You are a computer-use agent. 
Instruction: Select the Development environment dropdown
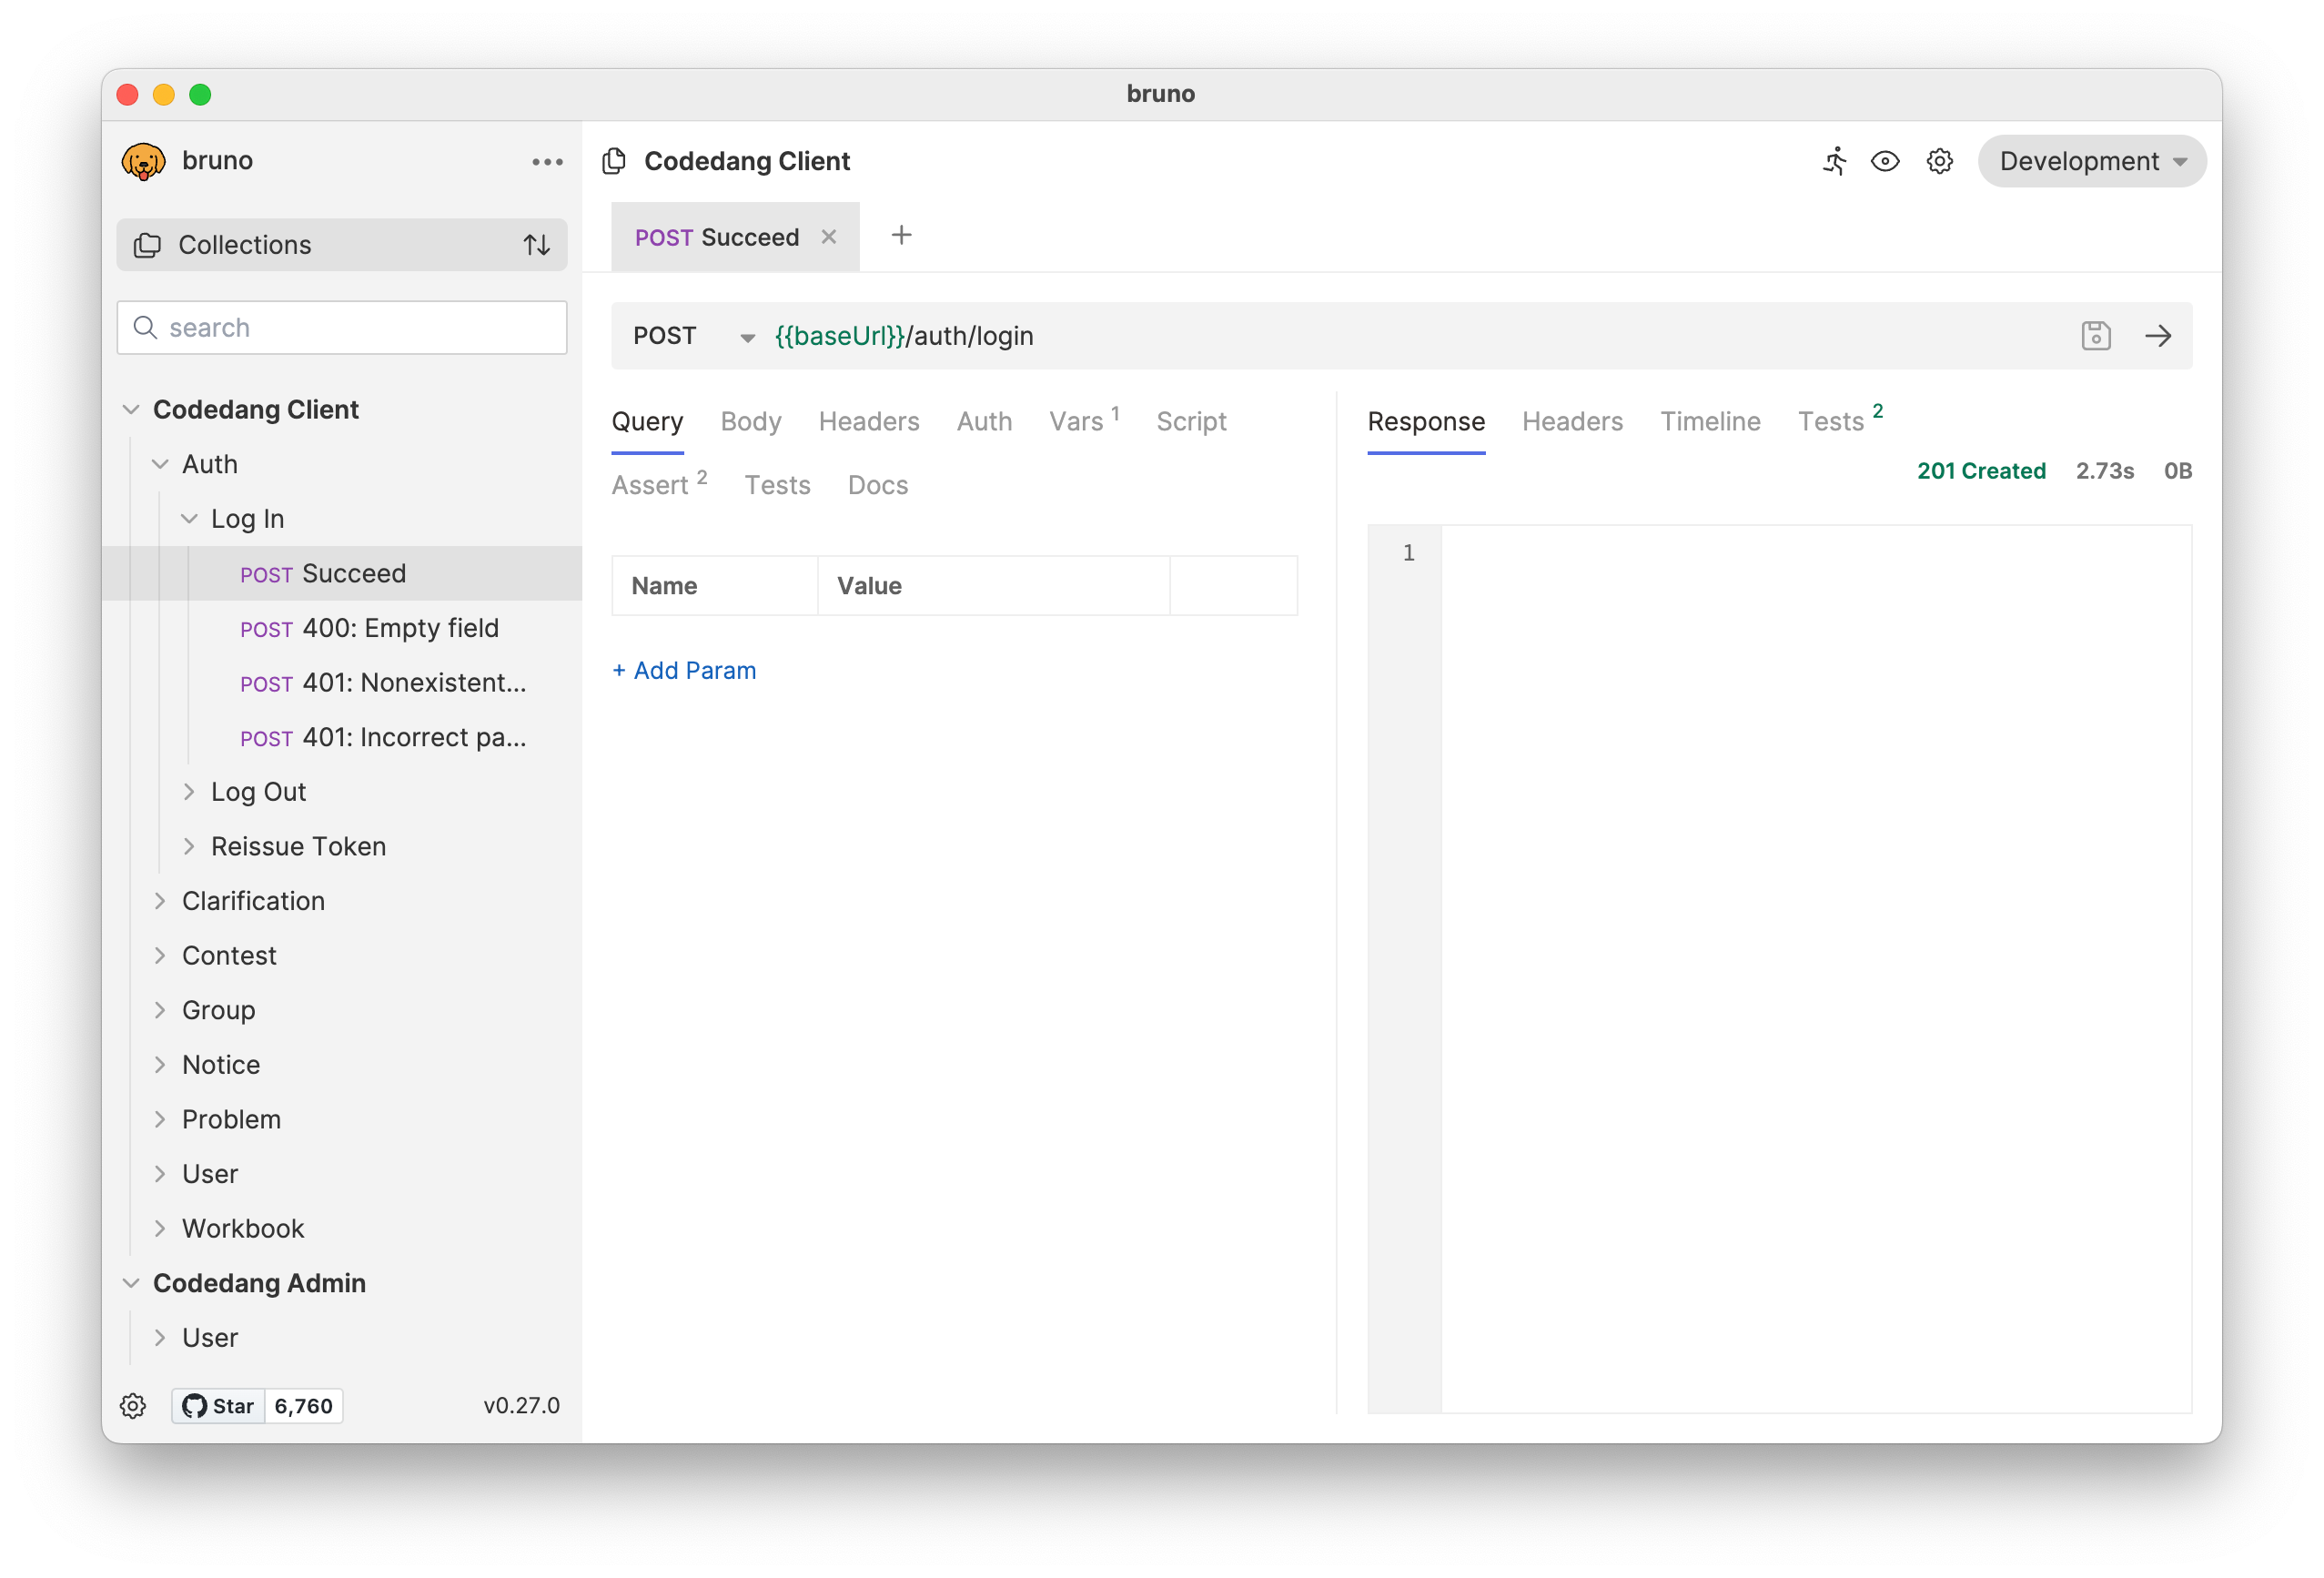tap(2087, 160)
